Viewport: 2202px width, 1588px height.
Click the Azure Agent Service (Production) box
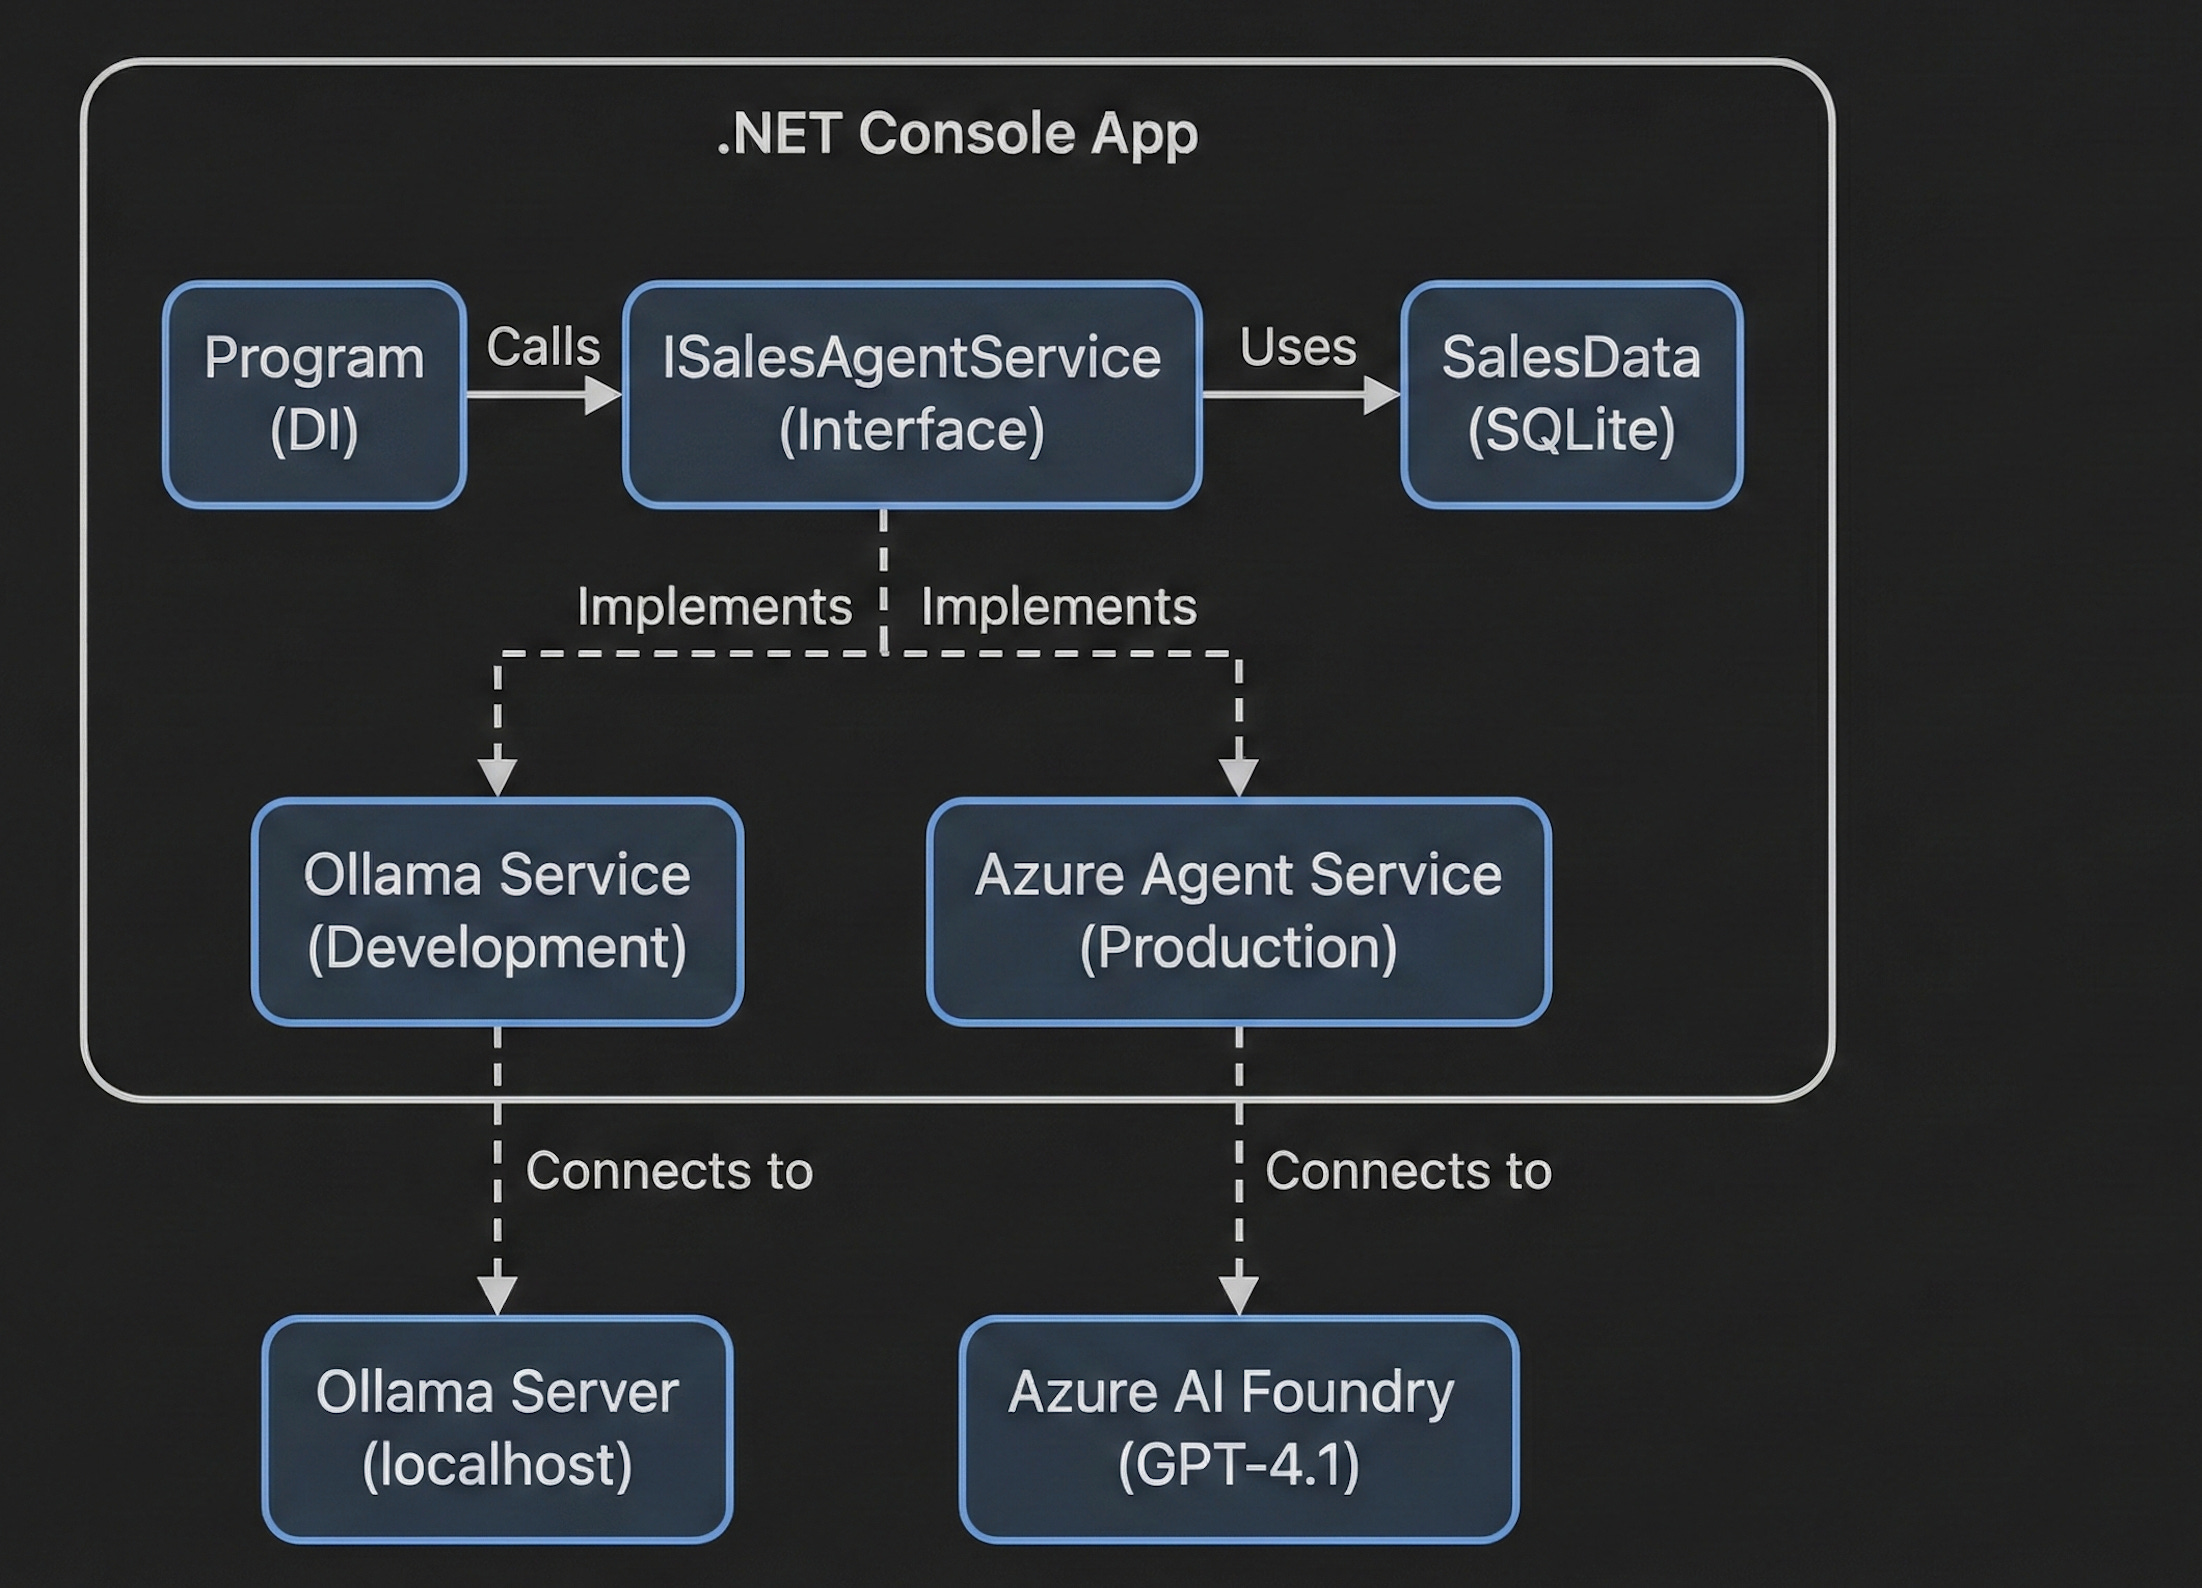pyautogui.click(x=1238, y=911)
